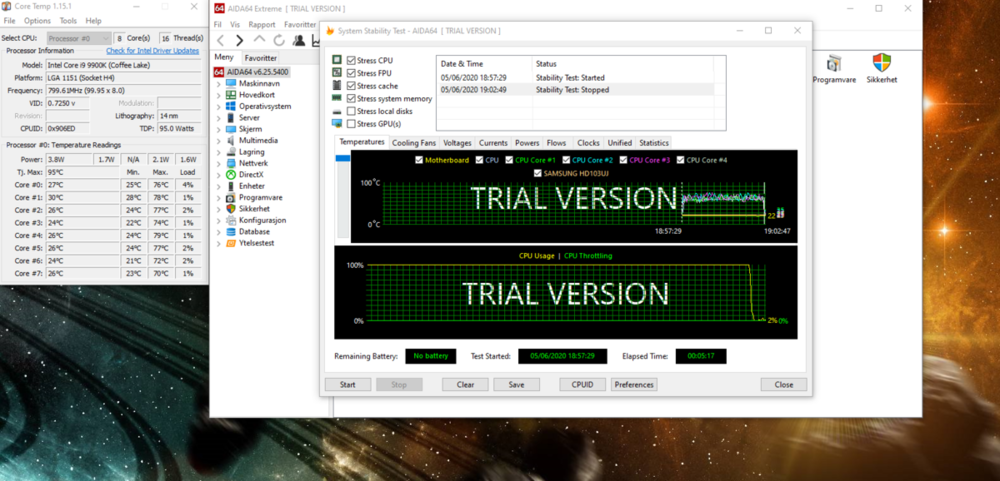Expand the DirectX tree node

click(219, 175)
